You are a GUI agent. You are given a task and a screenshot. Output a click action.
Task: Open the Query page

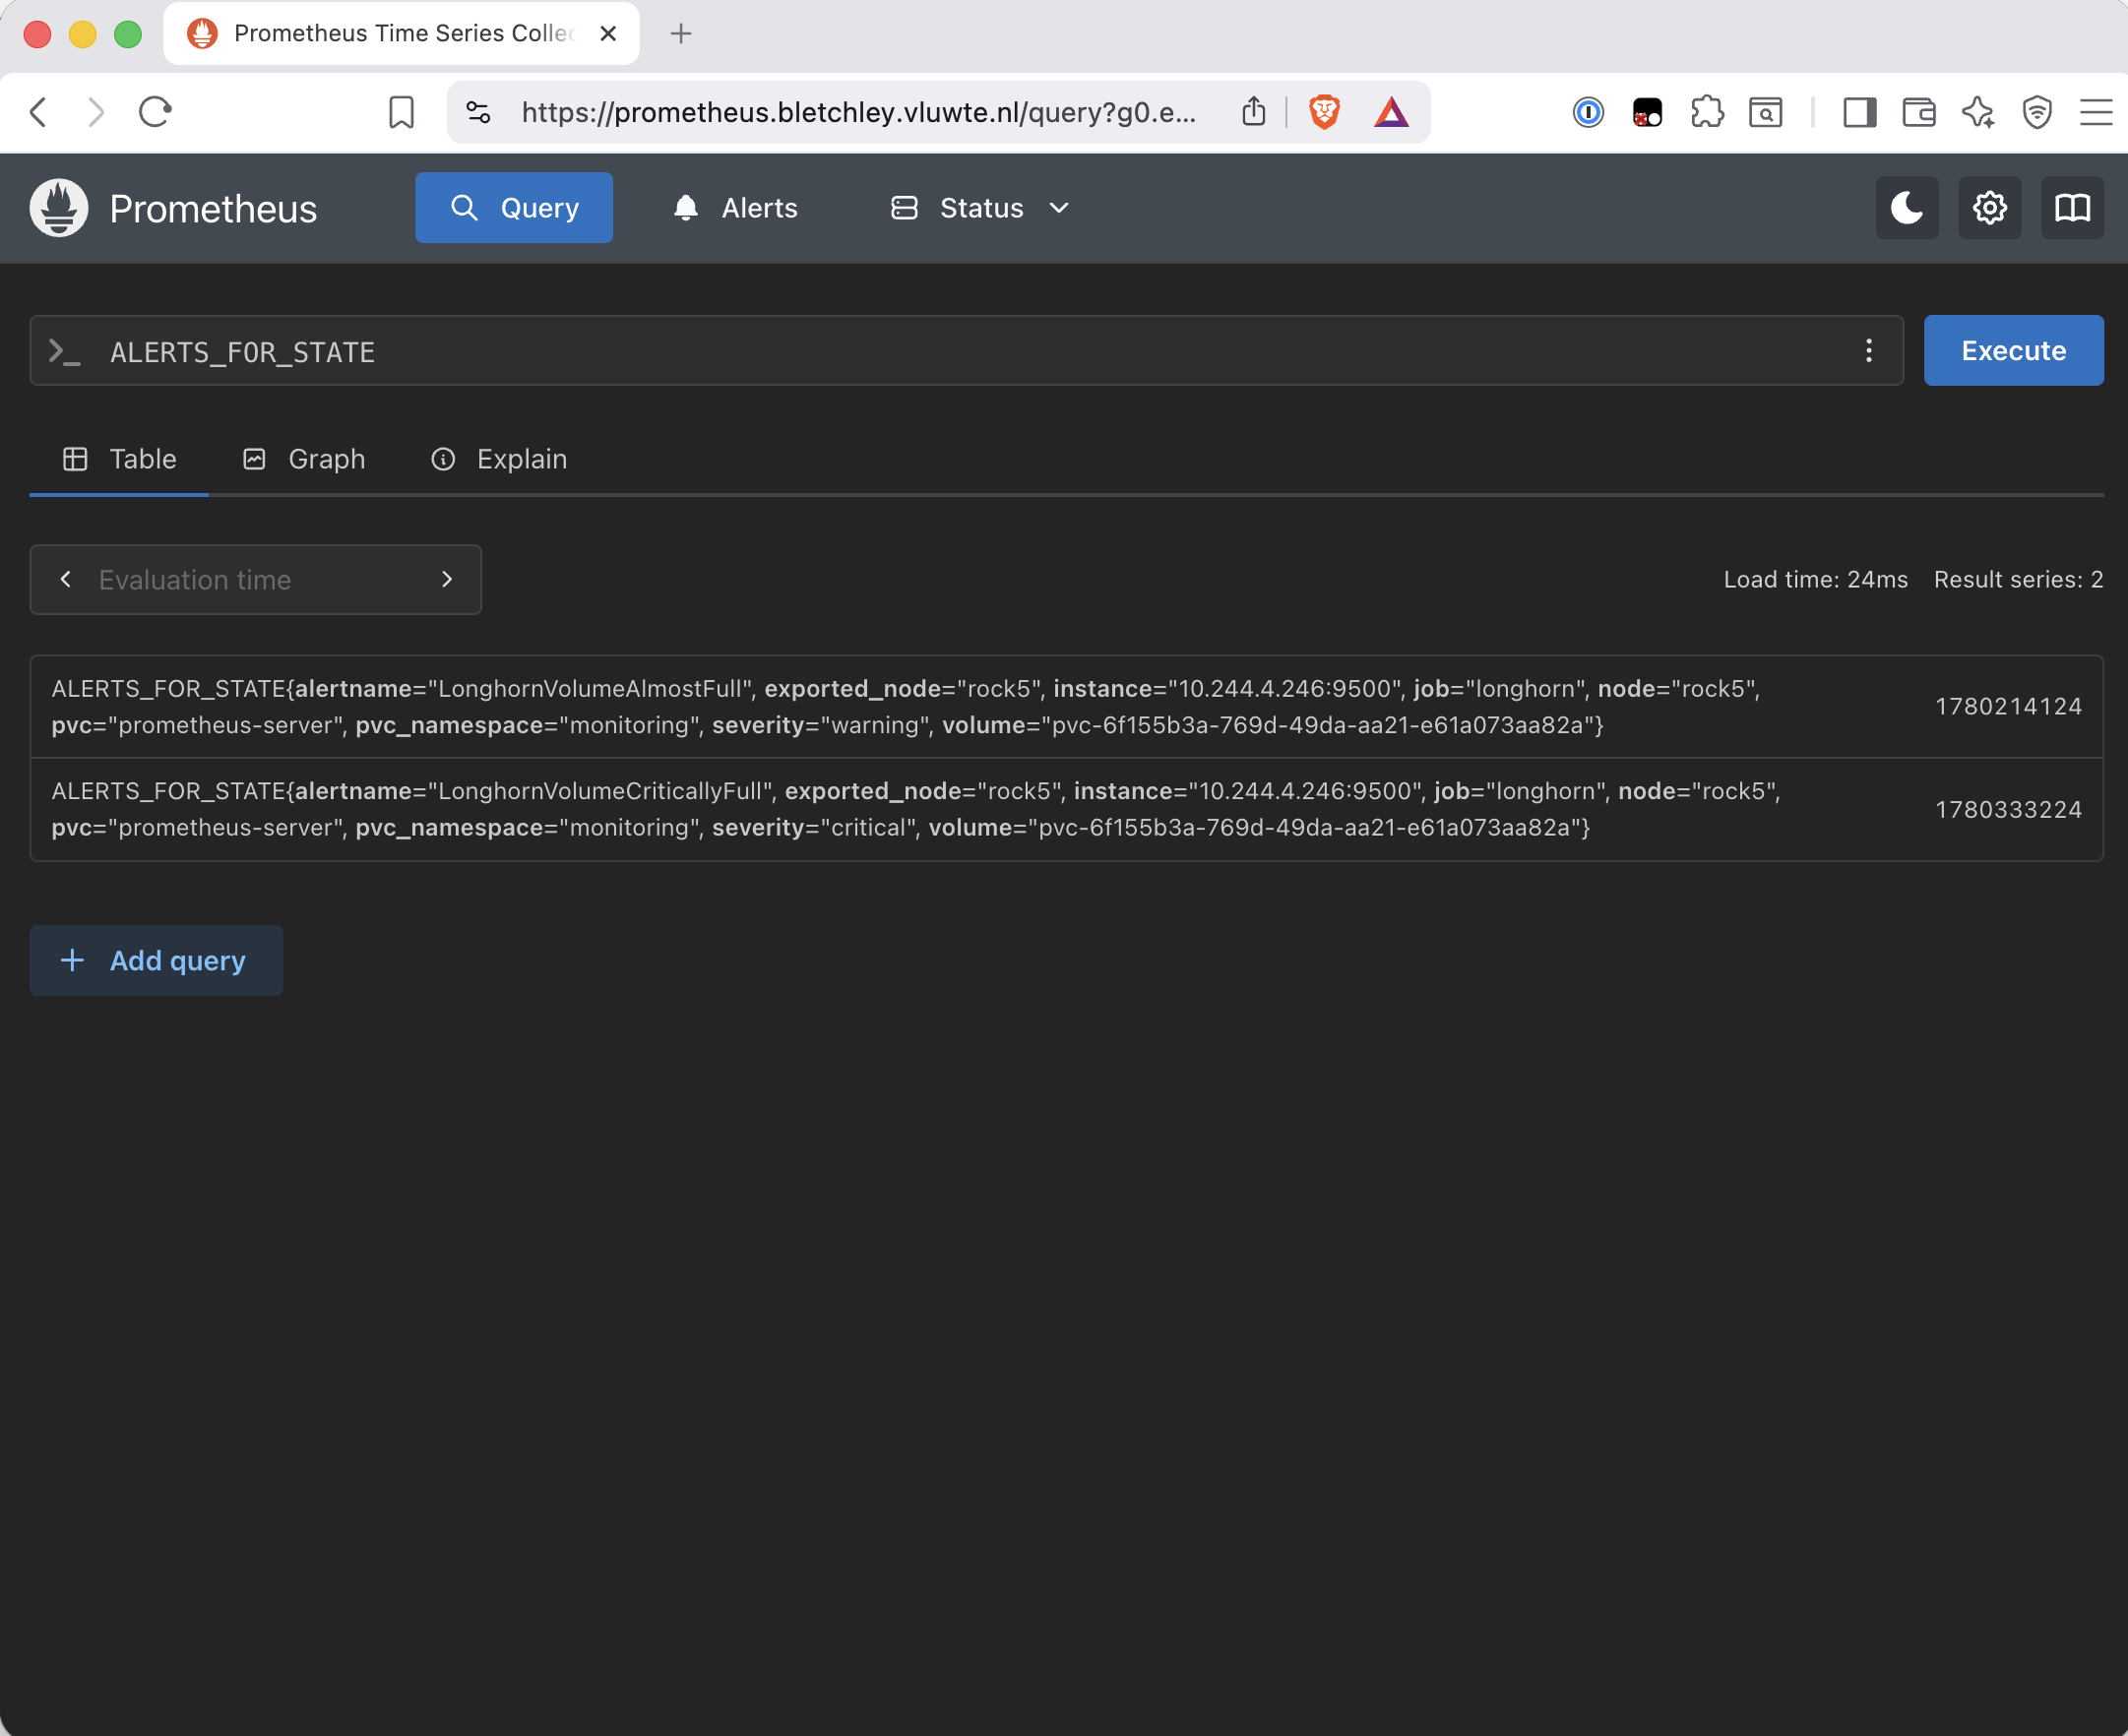[514, 208]
